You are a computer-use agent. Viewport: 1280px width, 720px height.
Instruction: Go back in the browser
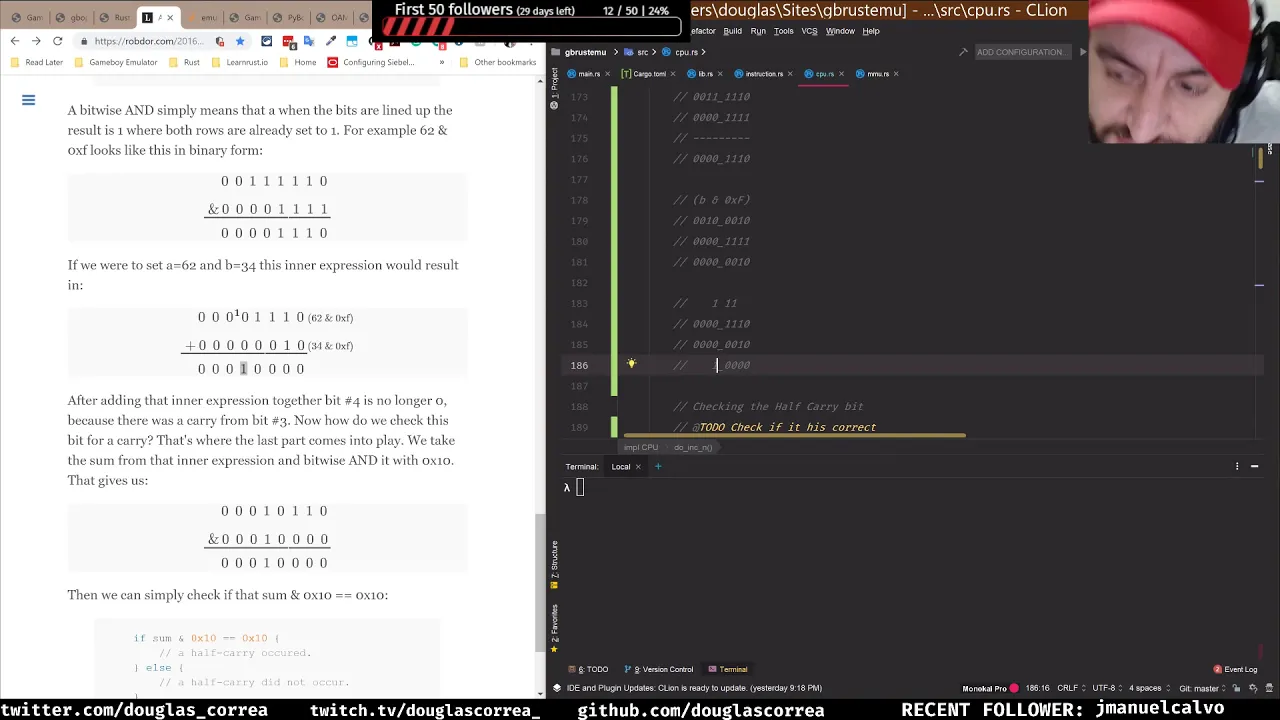pyautogui.click(x=14, y=41)
